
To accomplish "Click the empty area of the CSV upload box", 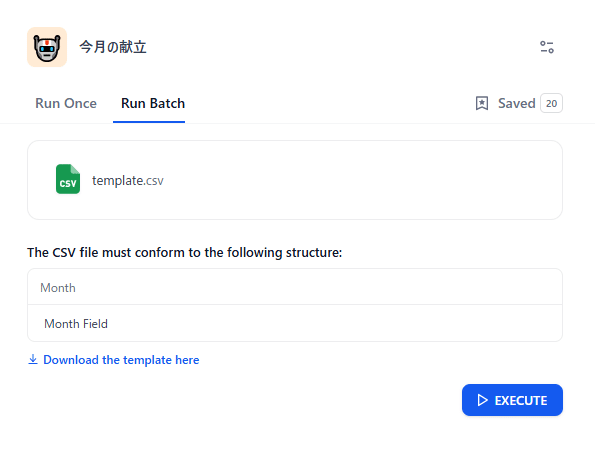I will [360, 180].
